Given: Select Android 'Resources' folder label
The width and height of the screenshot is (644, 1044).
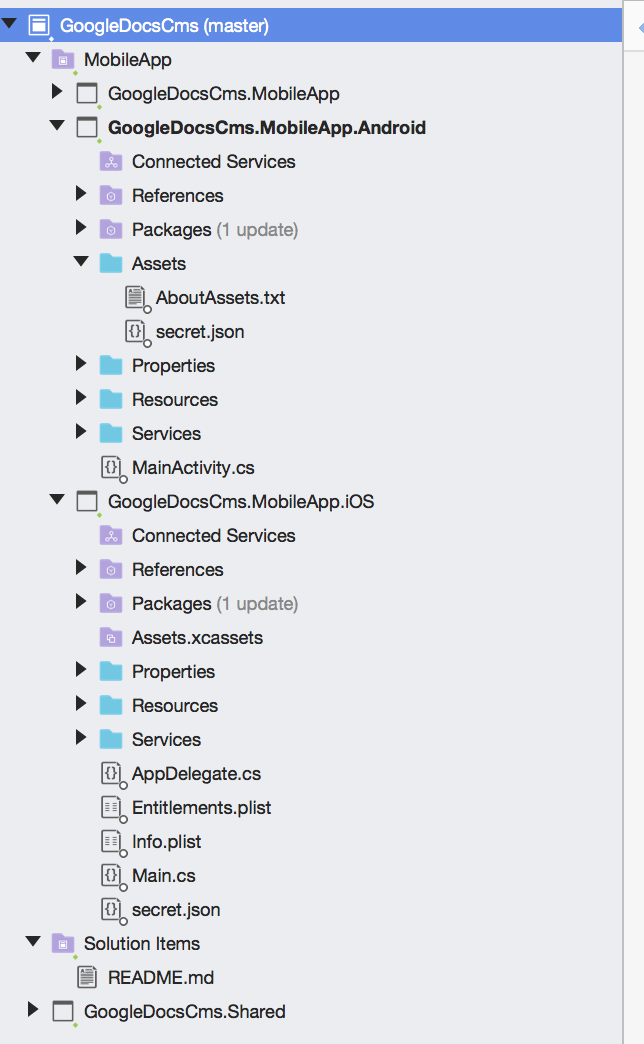Looking at the screenshot, I should click(175, 399).
